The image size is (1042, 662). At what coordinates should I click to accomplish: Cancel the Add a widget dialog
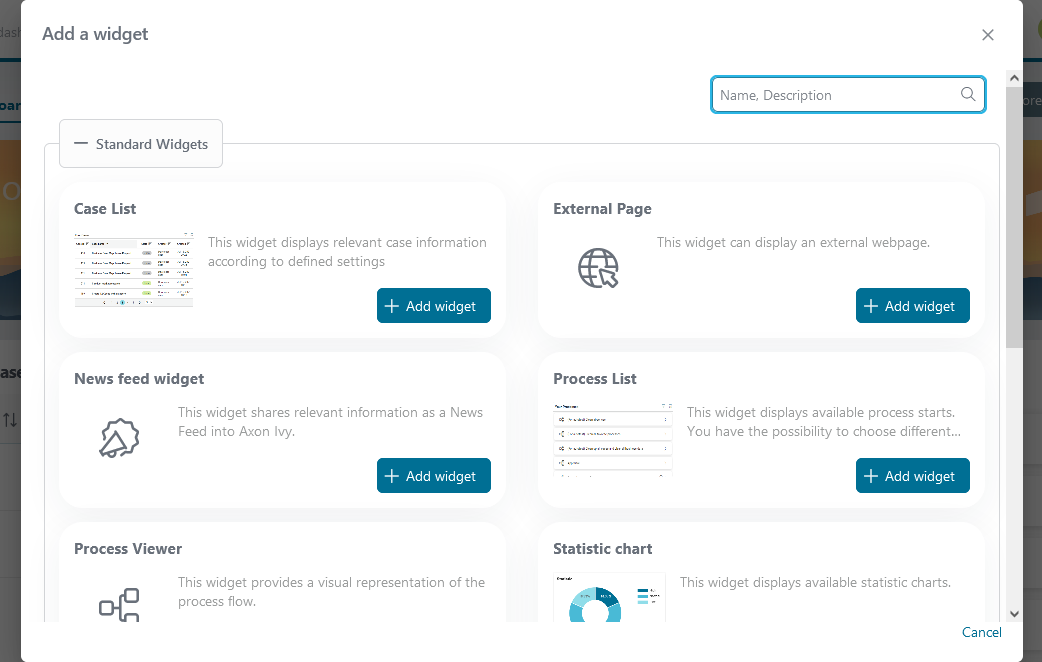[x=982, y=632]
